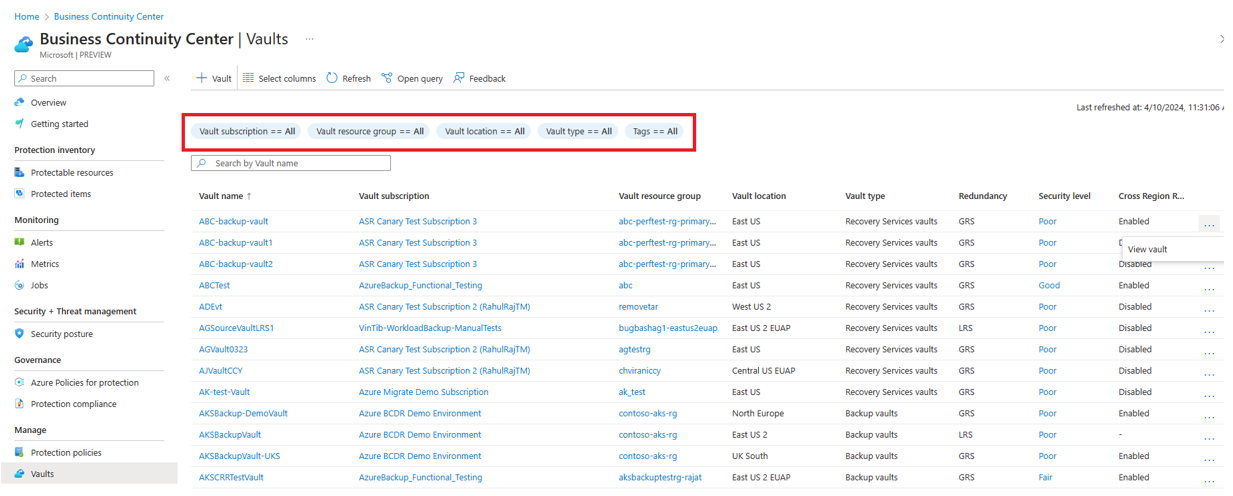This screenshot has height=496, width=1233.
Task: Open the Vault location == All filter
Action: [x=485, y=131]
